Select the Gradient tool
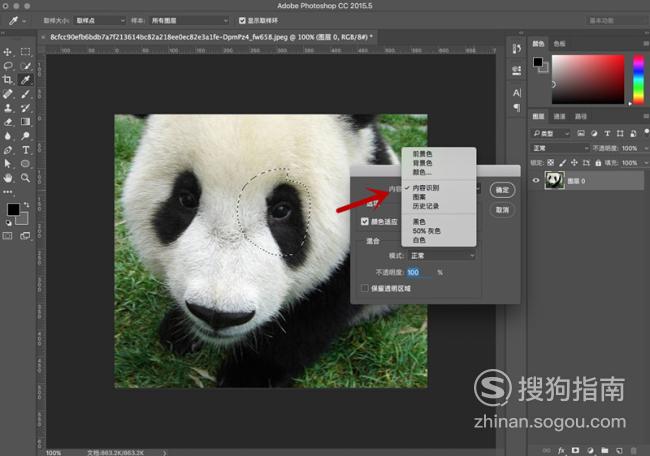The height and width of the screenshot is (456, 650). pyautogui.click(x=26, y=122)
